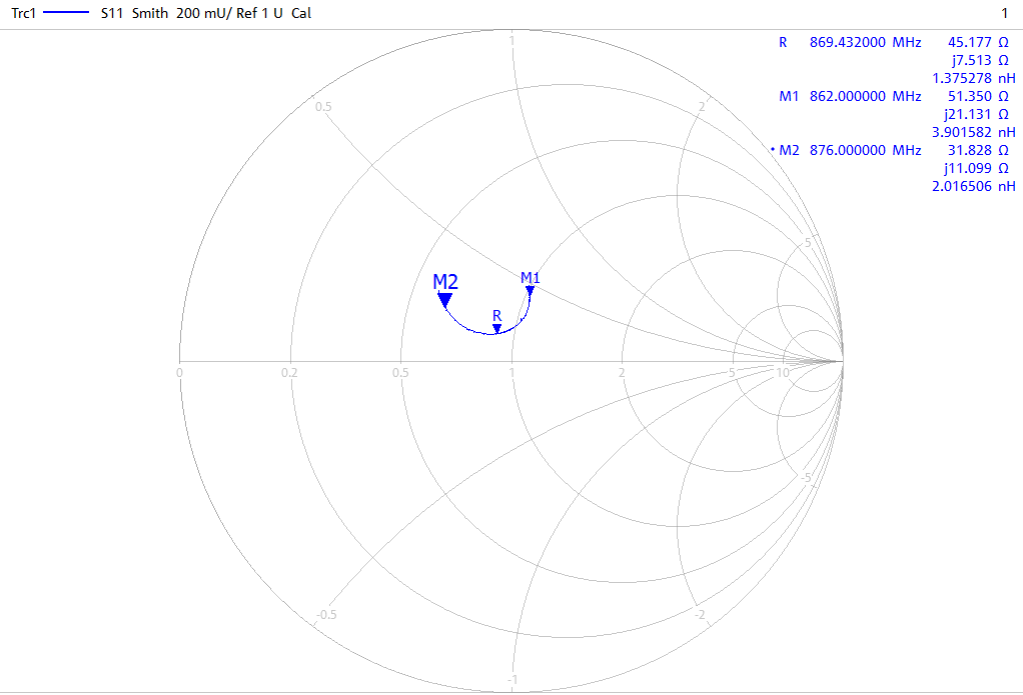The image size is (1023, 695).
Task: Select the M1 marker triangle on the trace
Action: point(530,291)
